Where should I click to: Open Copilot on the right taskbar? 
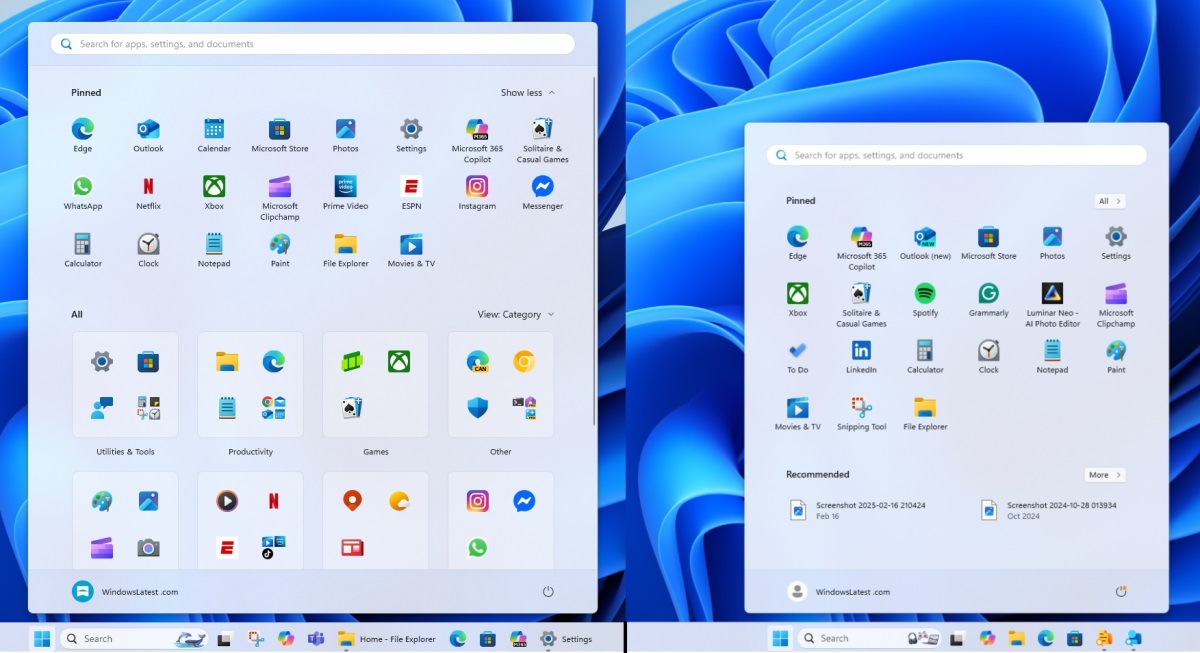[x=987, y=638]
